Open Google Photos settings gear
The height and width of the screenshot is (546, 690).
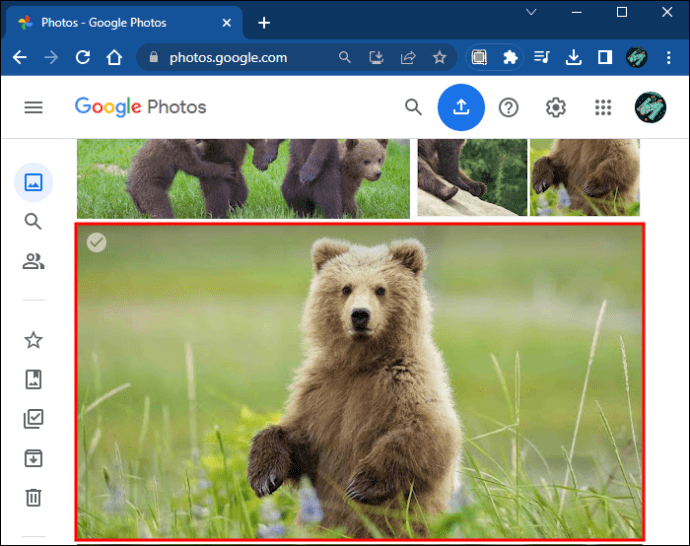556,107
